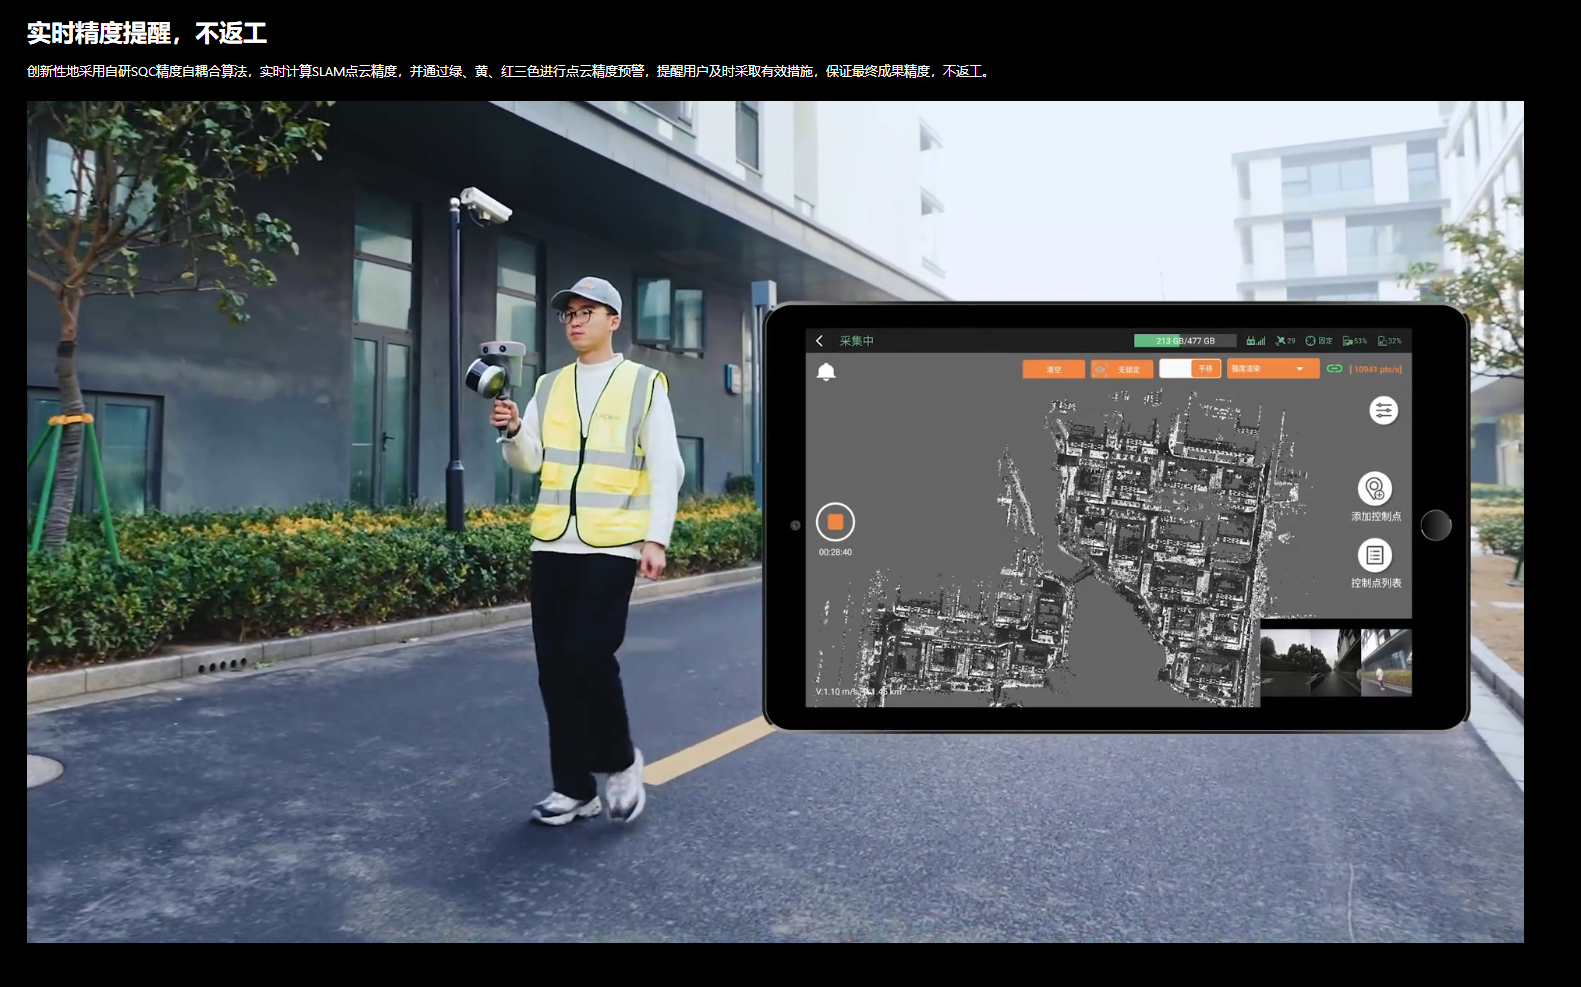Open the notification bell
The image size is (1581, 987).
coord(826,372)
